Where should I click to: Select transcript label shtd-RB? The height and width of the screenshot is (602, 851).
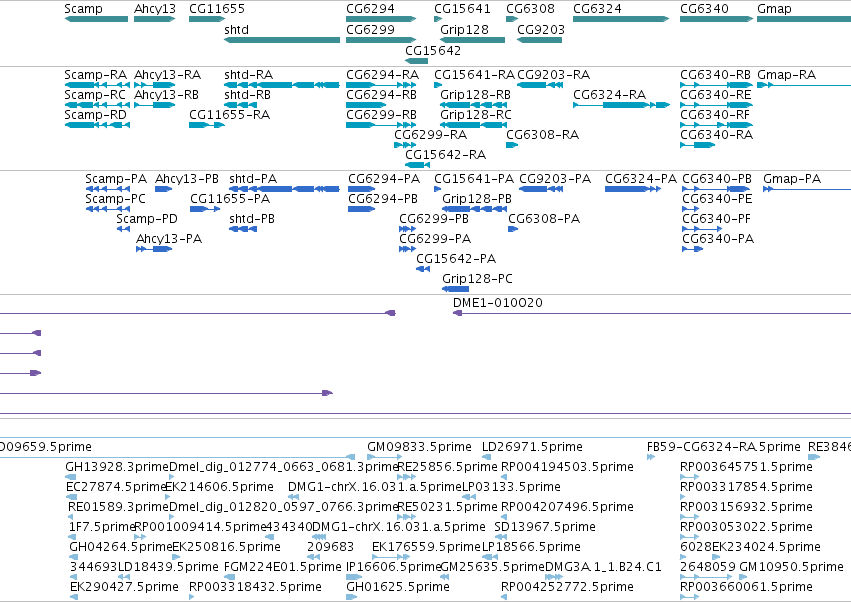(247, 95)
